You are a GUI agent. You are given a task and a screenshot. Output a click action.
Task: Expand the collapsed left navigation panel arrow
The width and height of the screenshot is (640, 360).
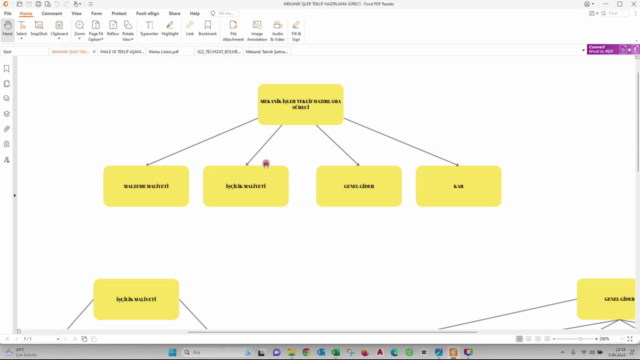click(x=15, y=196)
